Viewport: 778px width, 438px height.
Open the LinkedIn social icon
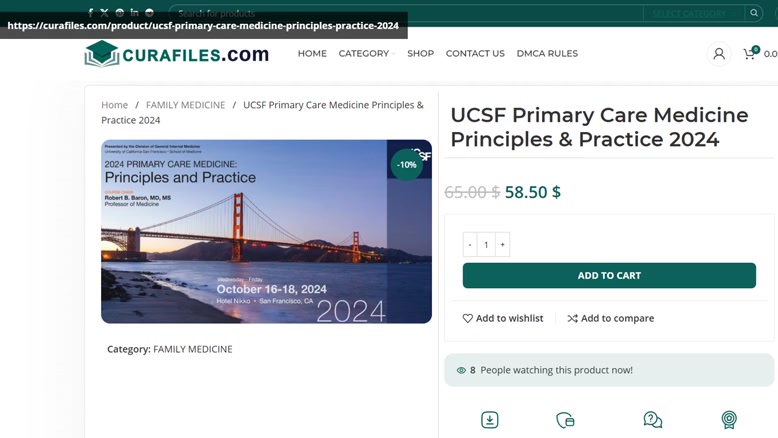point(134,12)
